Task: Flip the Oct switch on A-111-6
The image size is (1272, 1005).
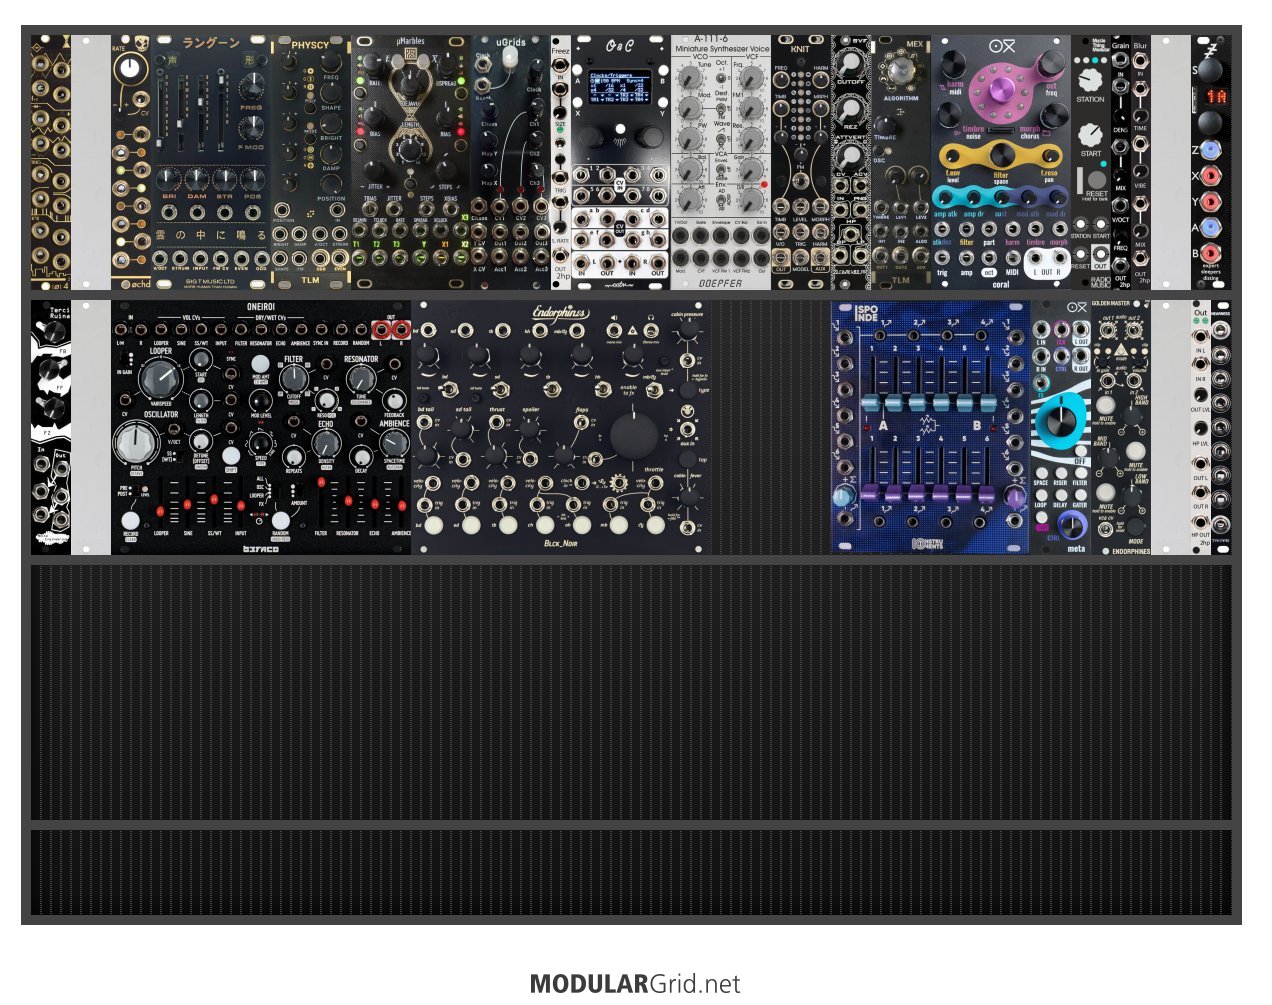Action: [721, 79]
